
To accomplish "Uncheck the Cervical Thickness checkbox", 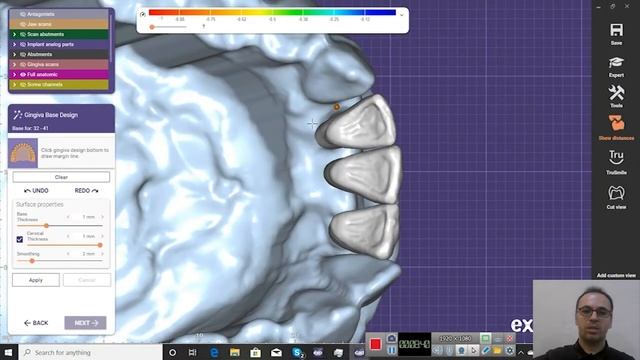I will (20, 239).
